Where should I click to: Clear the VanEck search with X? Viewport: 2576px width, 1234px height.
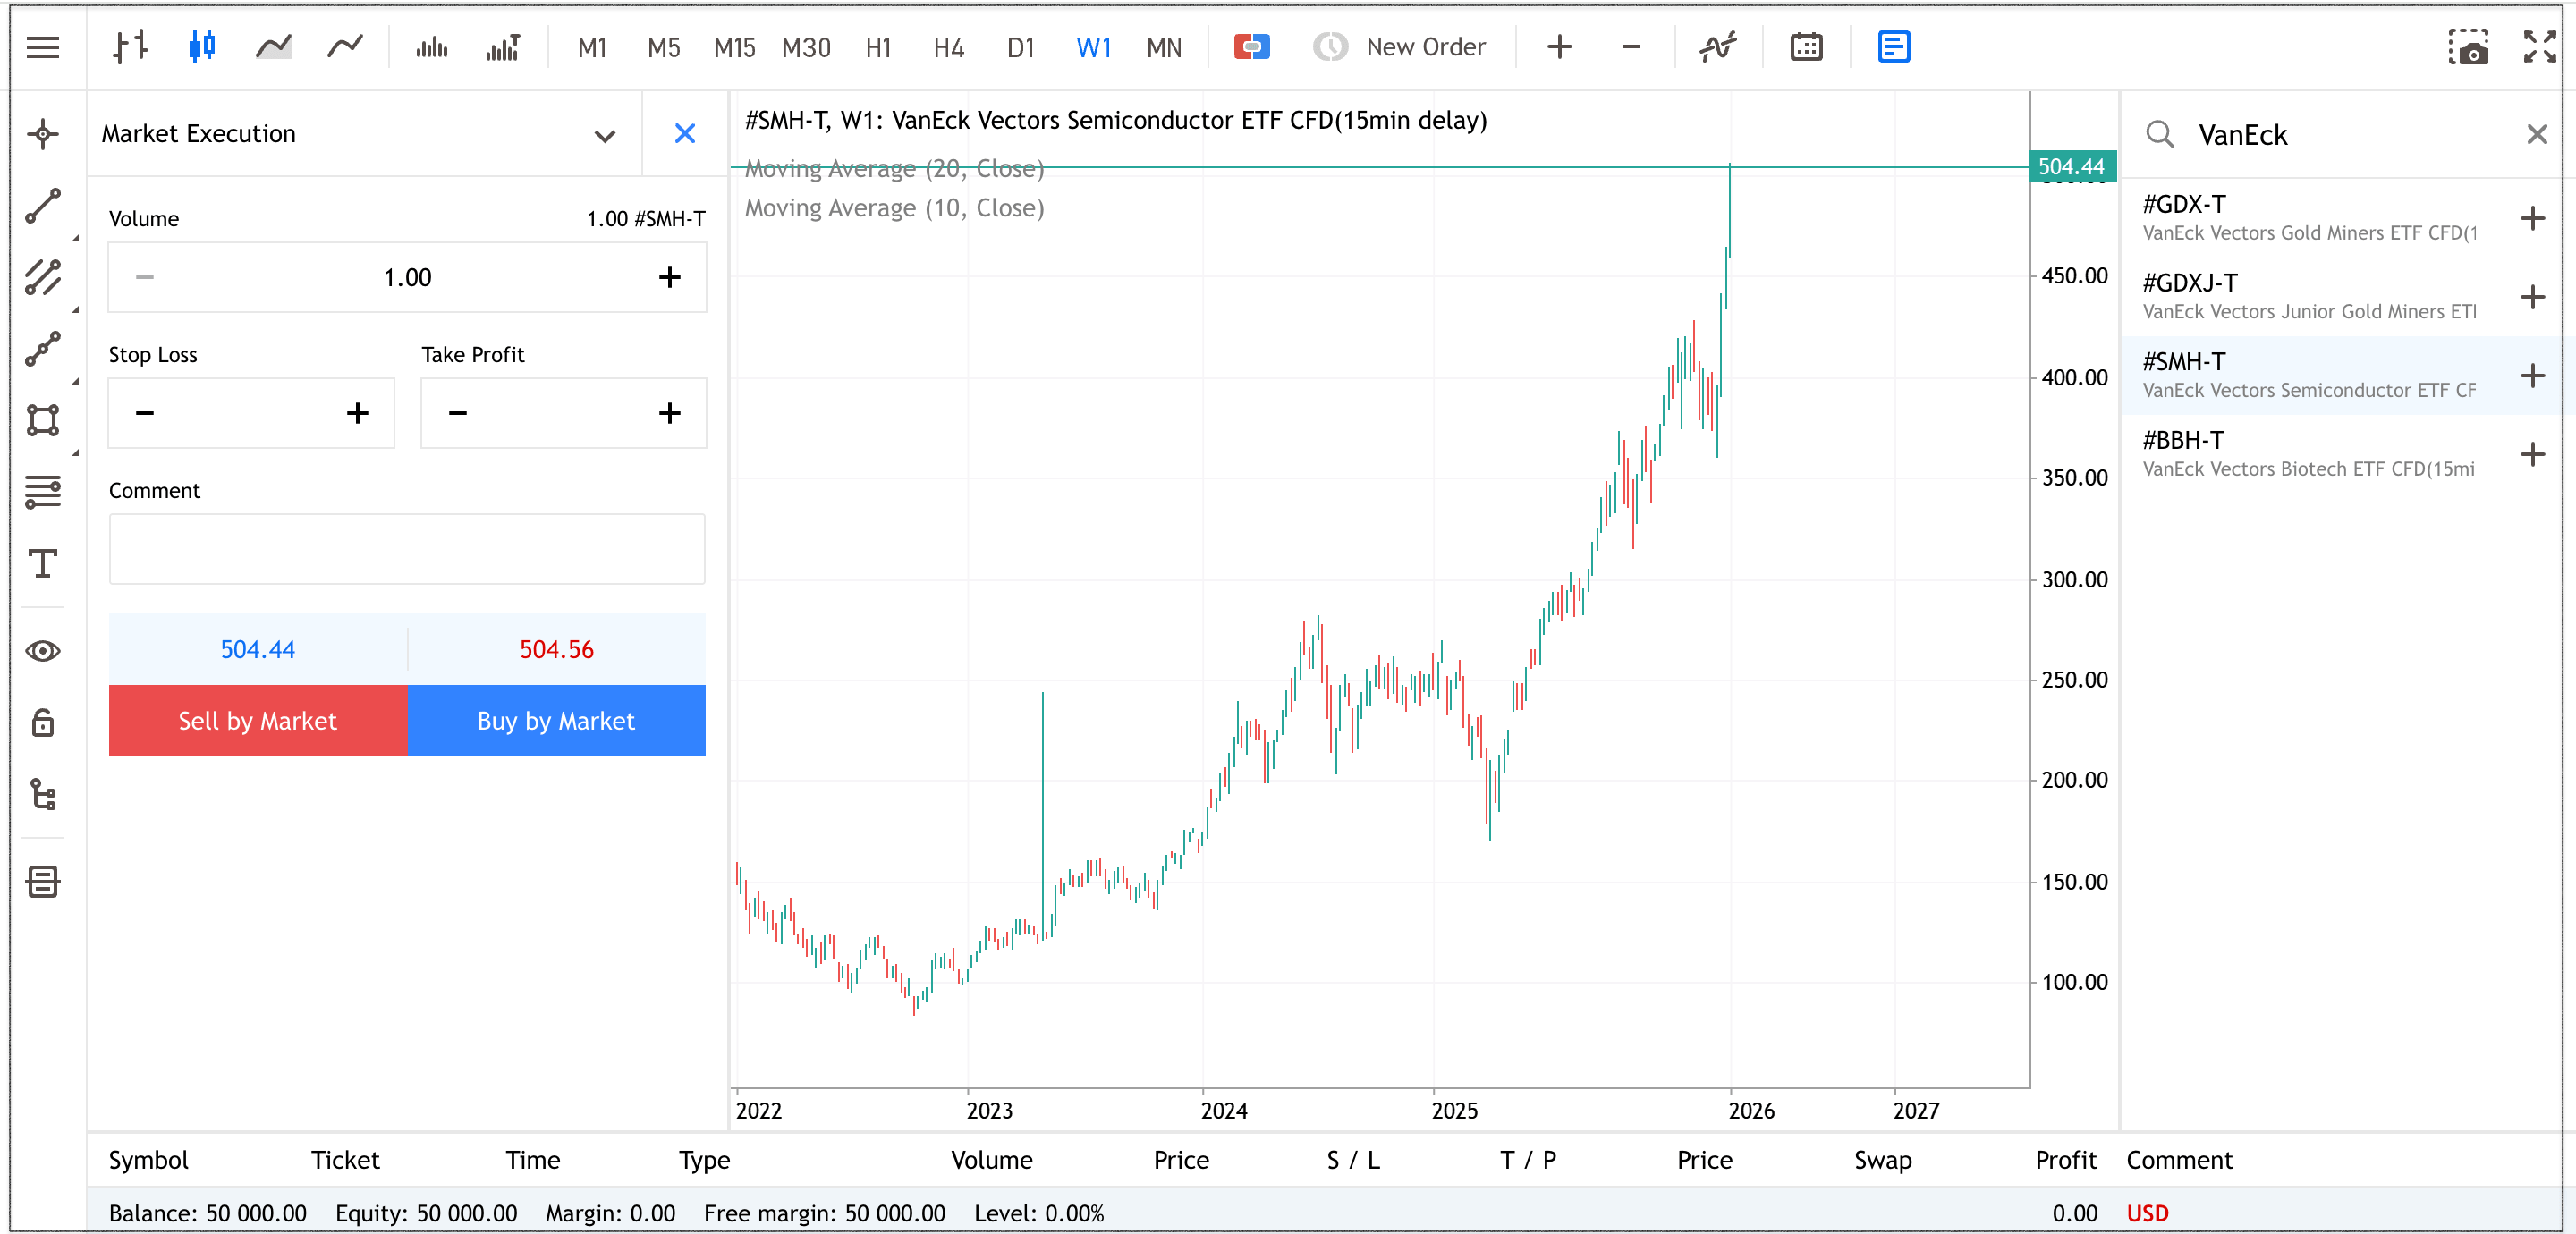2536,134
